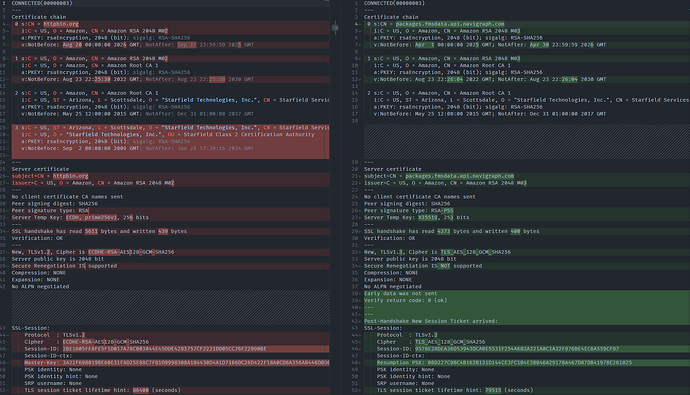Click the added-line marker on right line 12

[360, 80]
